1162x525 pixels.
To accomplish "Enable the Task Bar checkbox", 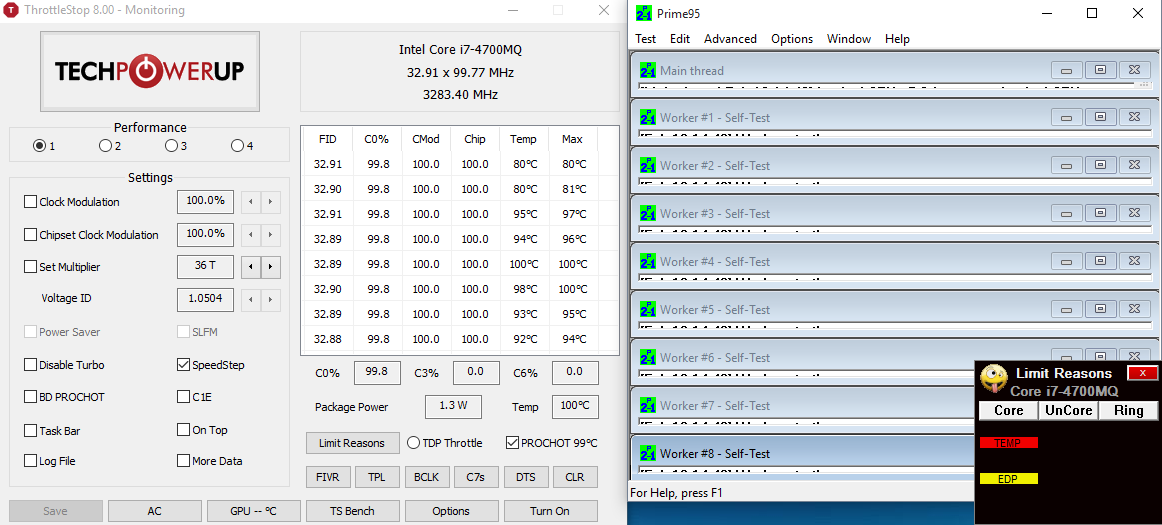I will click(x=30, y=430).
